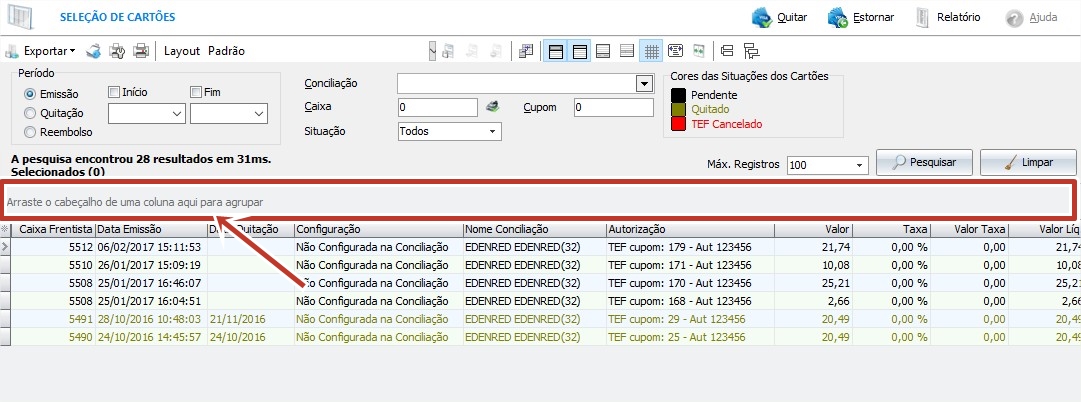The height and width of the screenshot is (402, 1081).
Task: Click the column chooser icon
Action: click(x=527, y=51)
